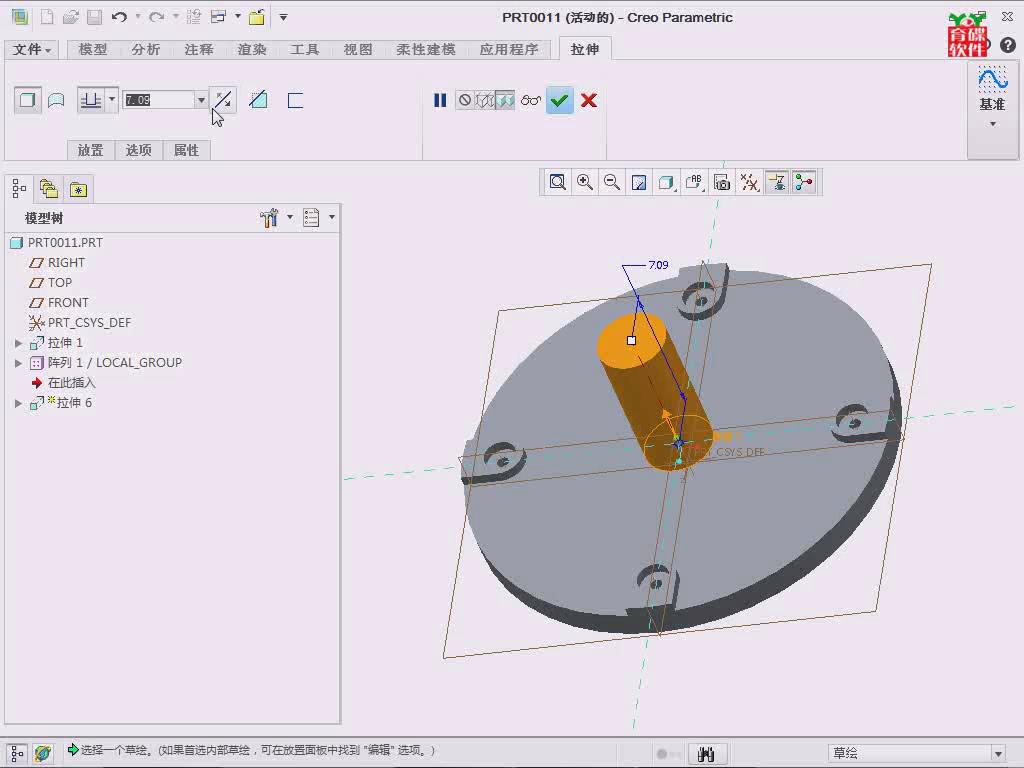Screen dimensions: 1024x768
Task: Open the depth type dropdown arrow
Action: click(112, 100)
